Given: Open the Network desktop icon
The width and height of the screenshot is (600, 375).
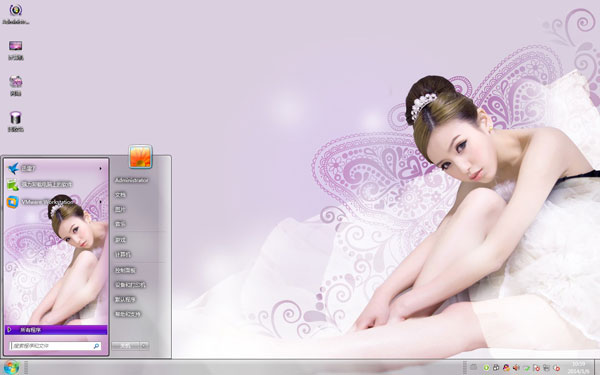Looking at the screenshot, I should (x=16, y=86).
